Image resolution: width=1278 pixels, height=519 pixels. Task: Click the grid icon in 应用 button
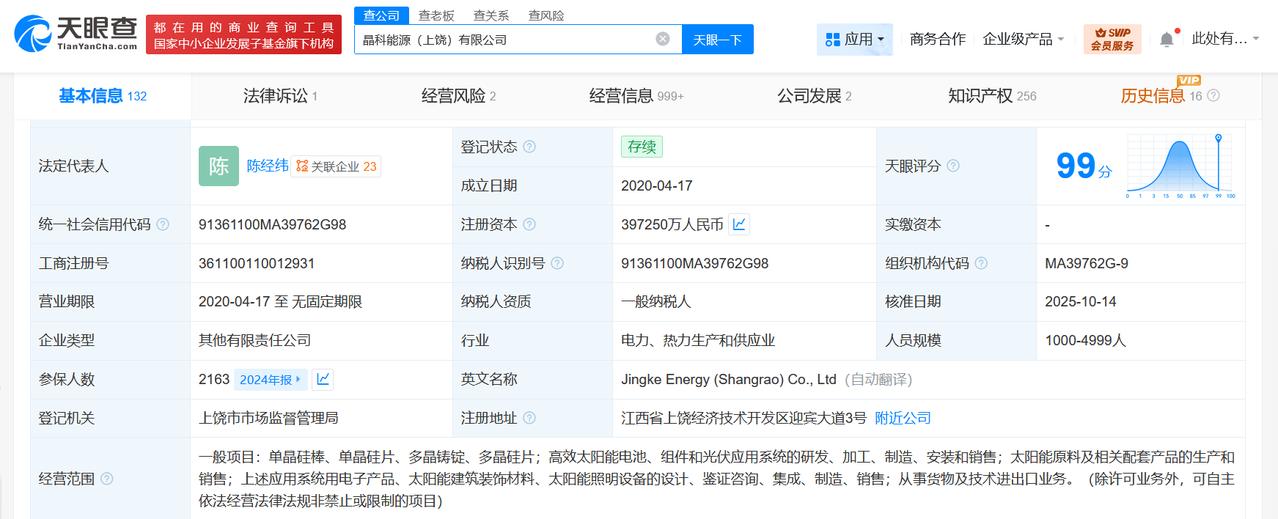(833, 40)
